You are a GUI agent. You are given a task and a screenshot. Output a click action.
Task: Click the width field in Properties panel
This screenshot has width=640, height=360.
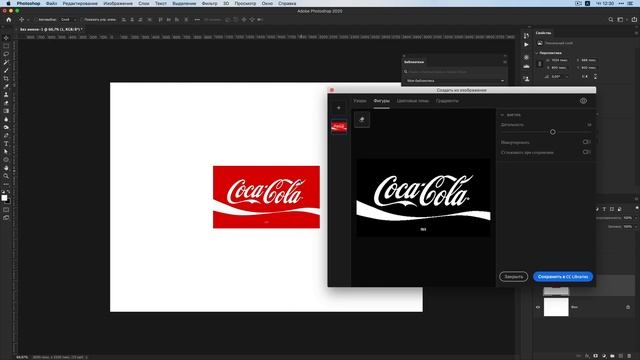click(560, 60)
